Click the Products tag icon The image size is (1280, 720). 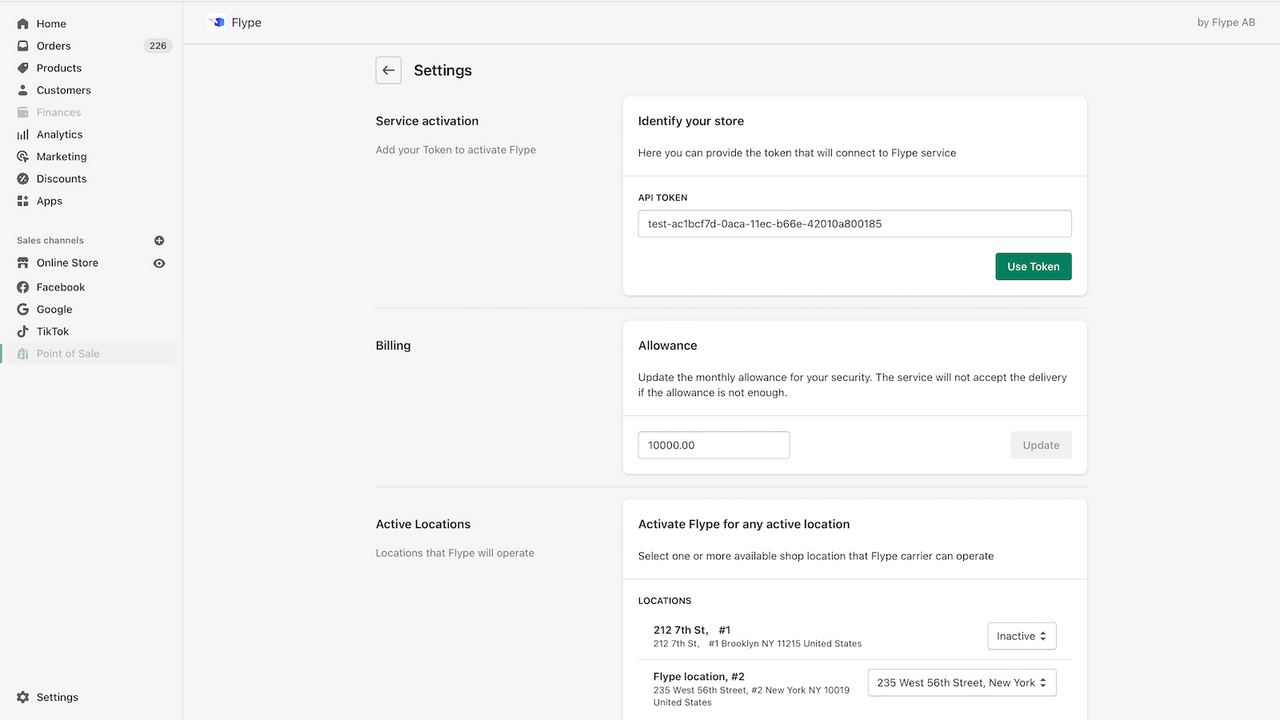click(x=23, y=68)
